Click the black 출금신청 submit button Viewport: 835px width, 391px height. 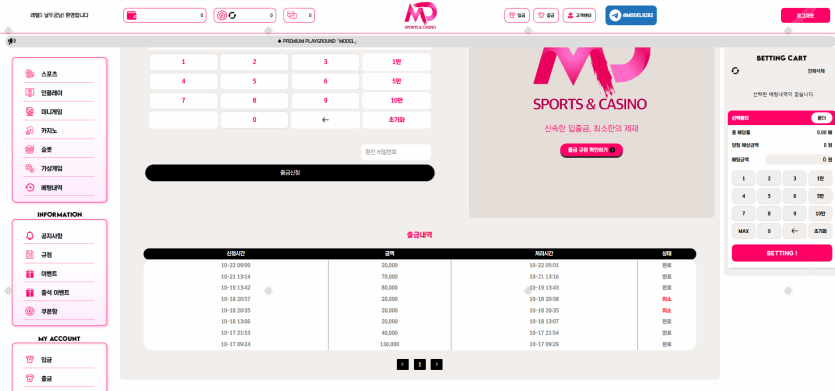(x=290, y=173)
